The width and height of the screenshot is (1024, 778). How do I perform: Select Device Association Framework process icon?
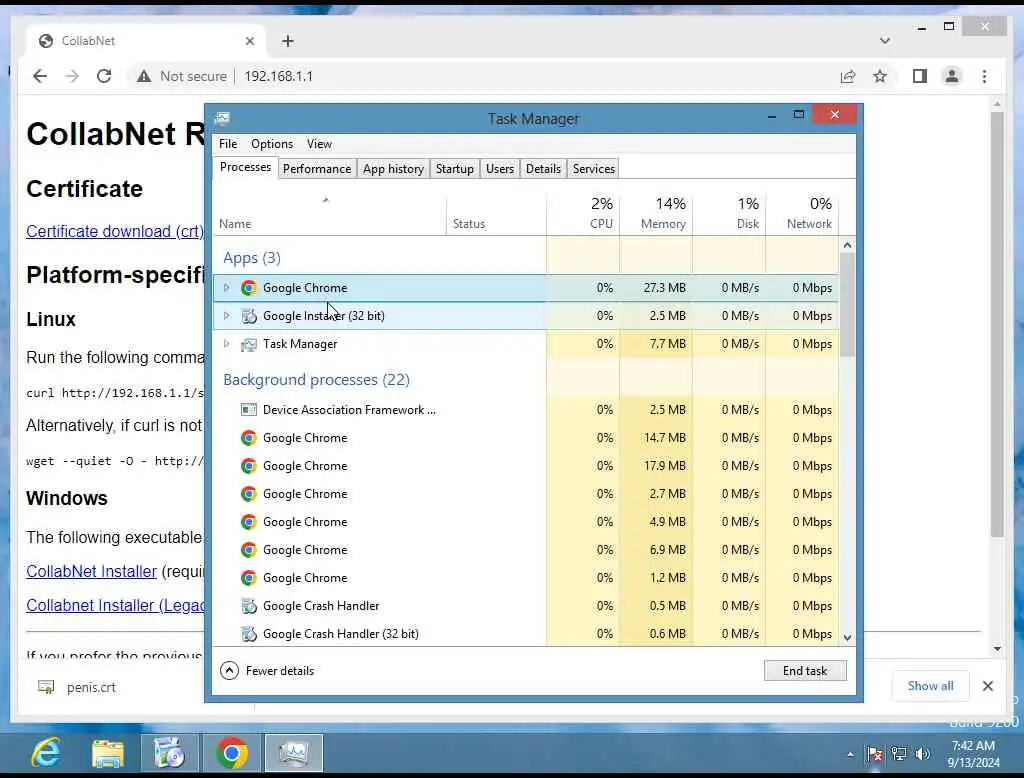click(249, 410)
